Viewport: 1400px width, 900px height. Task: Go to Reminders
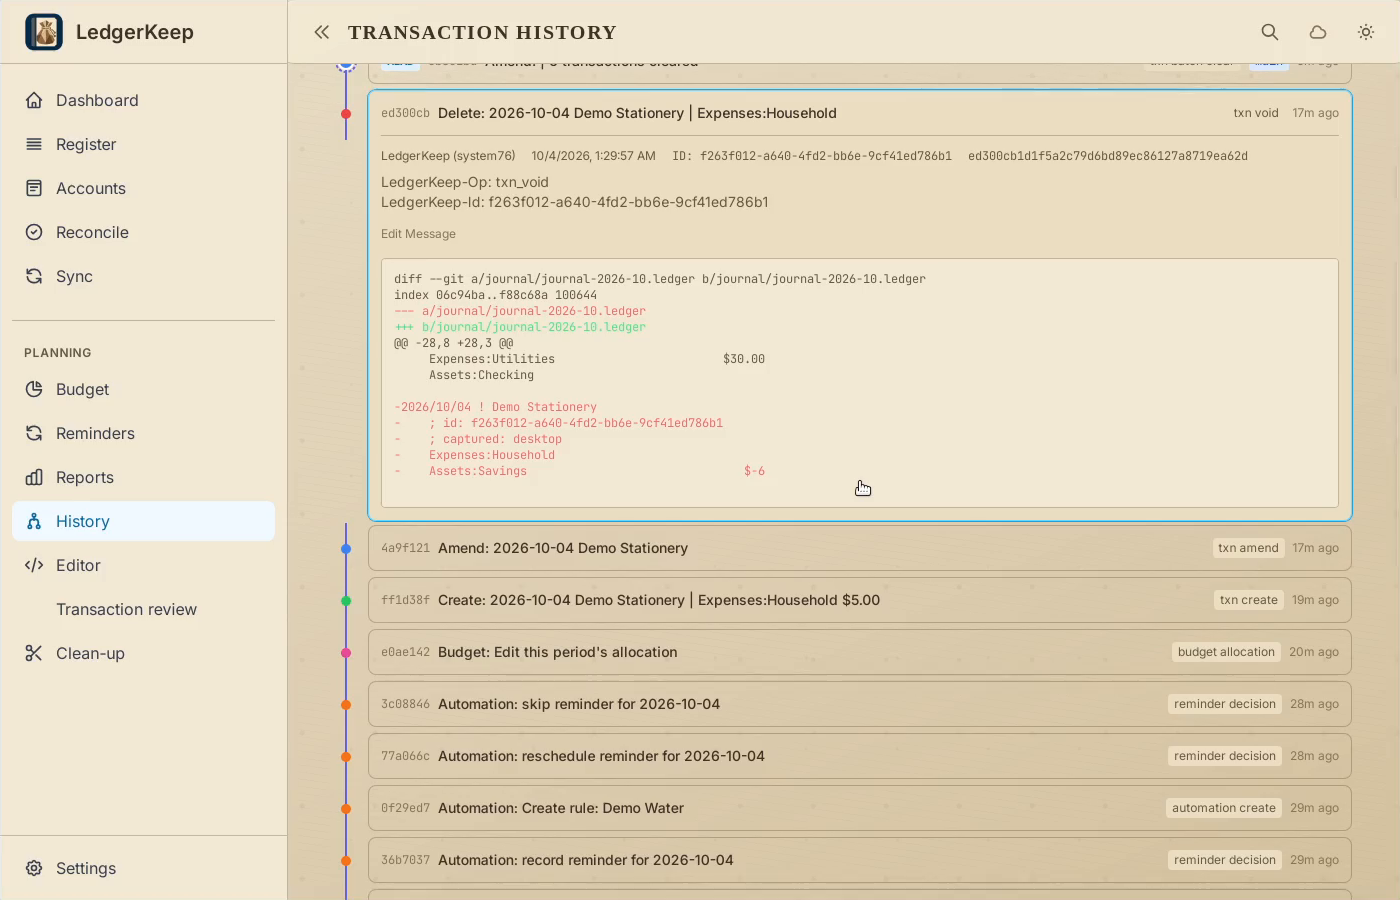pos(143,433)
